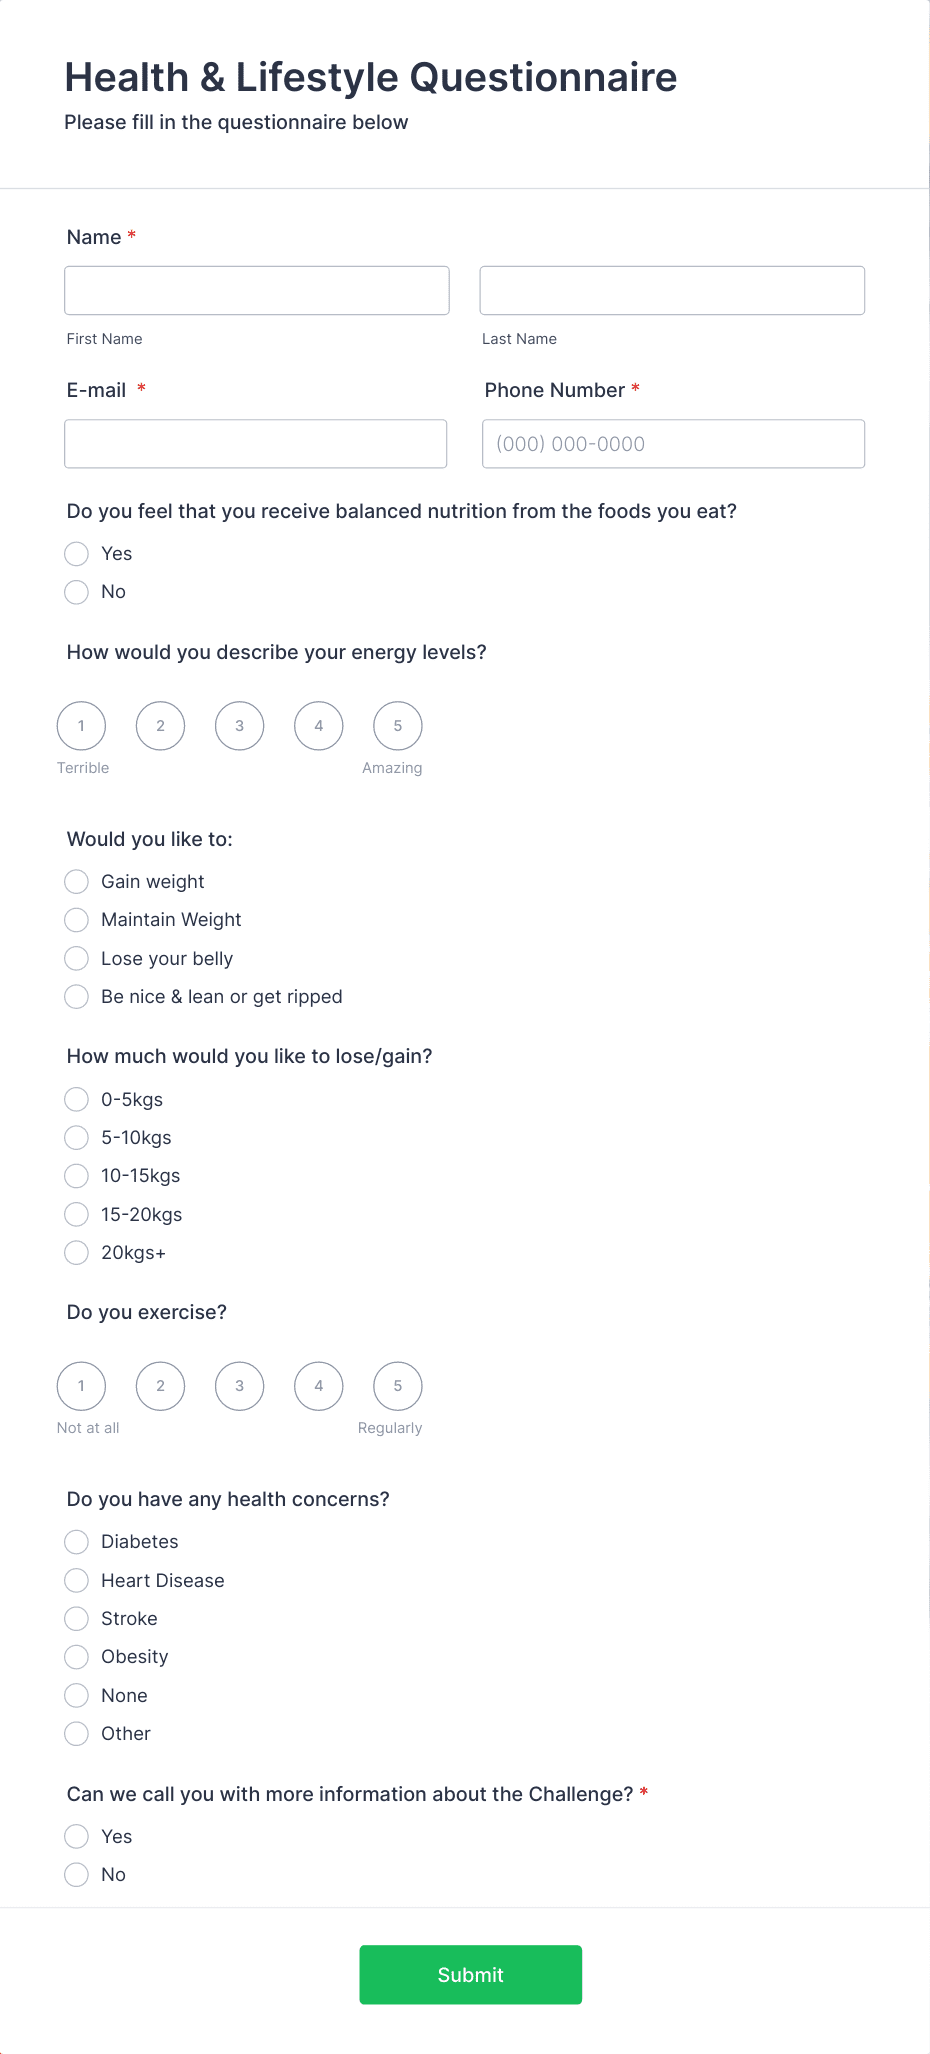This screenshot has height=2054, width=930.
Task: Choose Gain weight option
Action: point(76,881)
